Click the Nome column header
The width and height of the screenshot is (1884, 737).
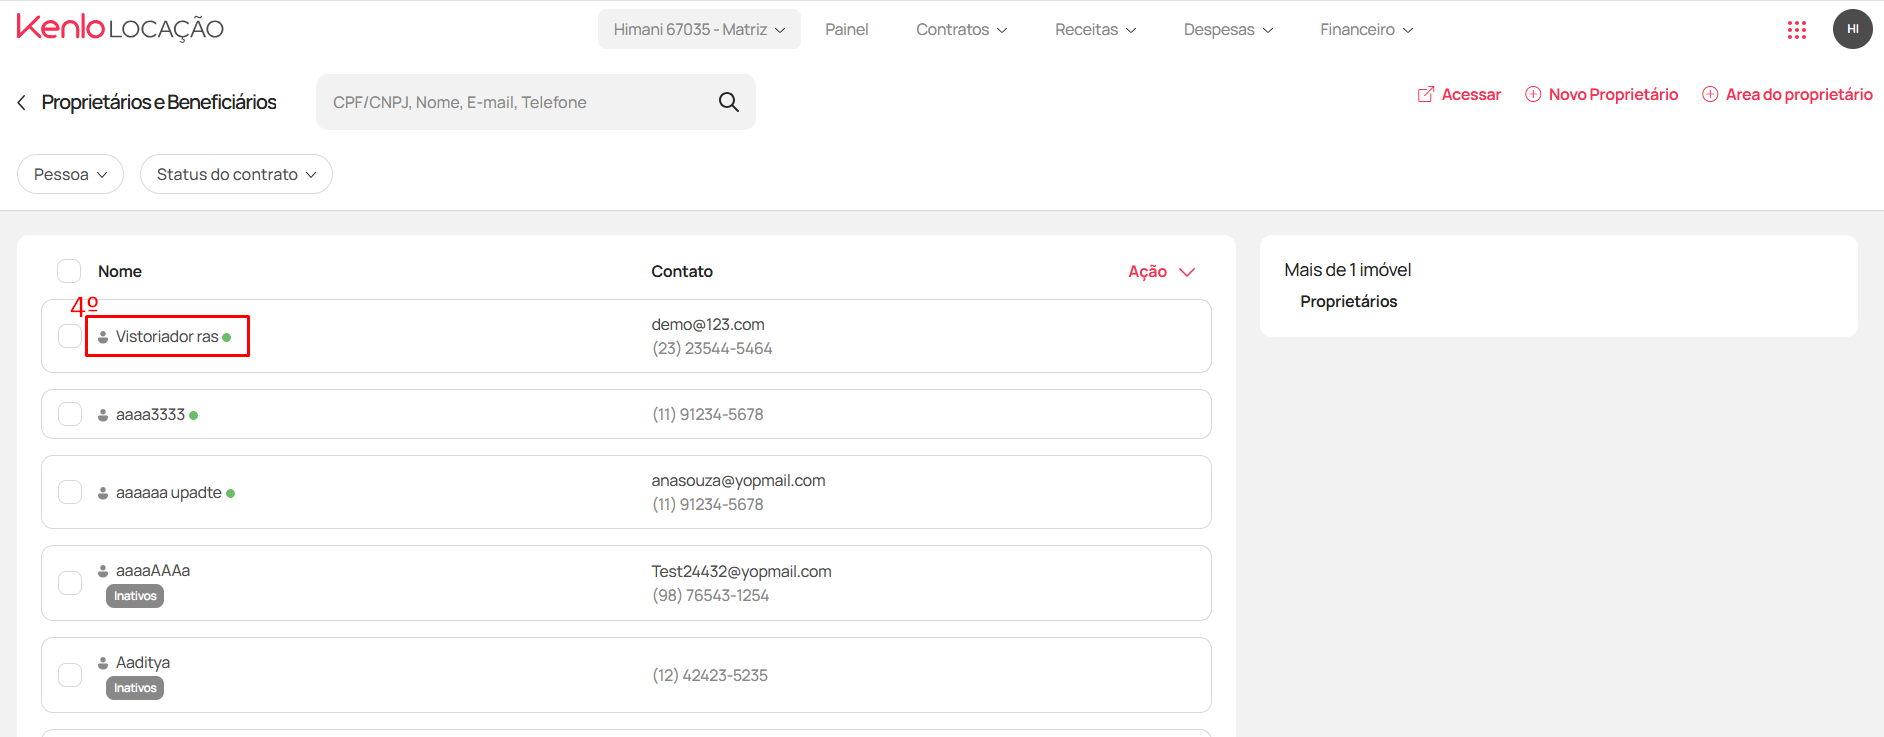click(120, 272)
